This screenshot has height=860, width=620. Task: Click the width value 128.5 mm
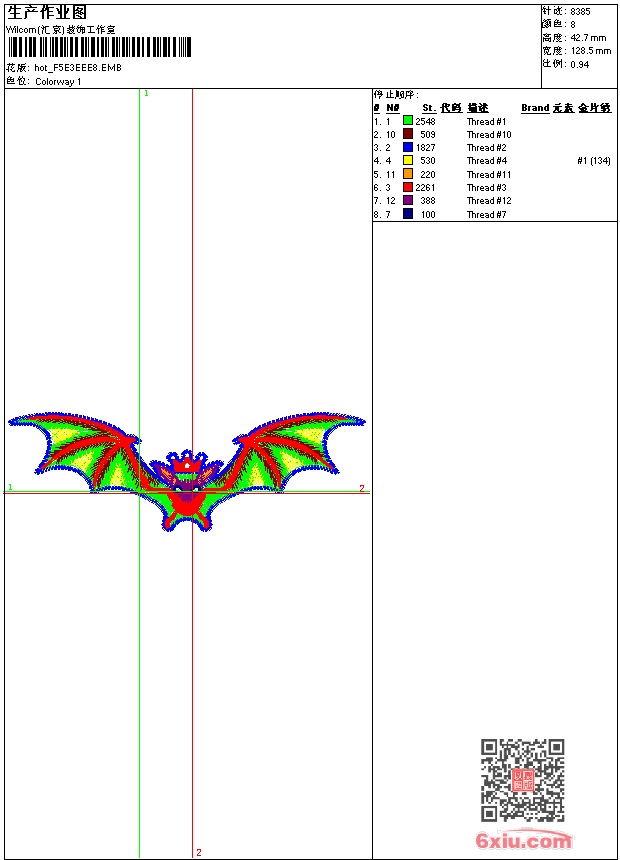pos(591,51)
